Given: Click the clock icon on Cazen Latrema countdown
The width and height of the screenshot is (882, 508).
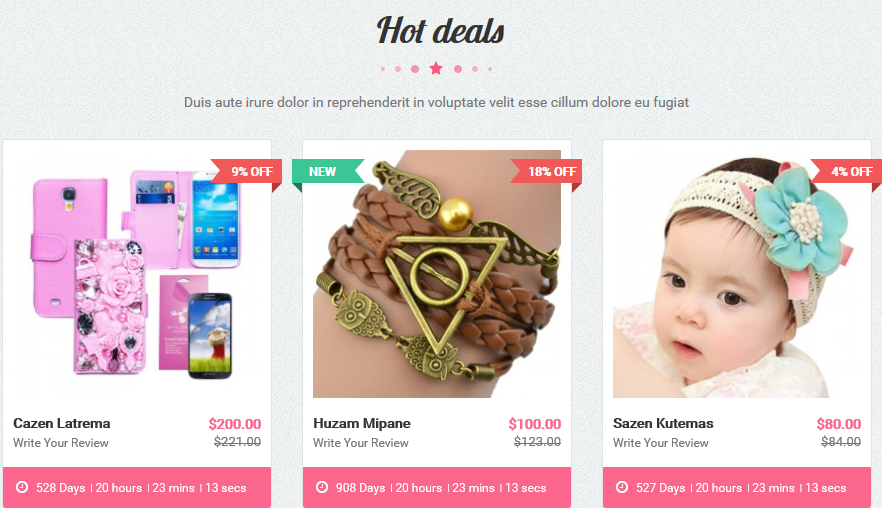Looking at the screenshot, I should point(22,487).
